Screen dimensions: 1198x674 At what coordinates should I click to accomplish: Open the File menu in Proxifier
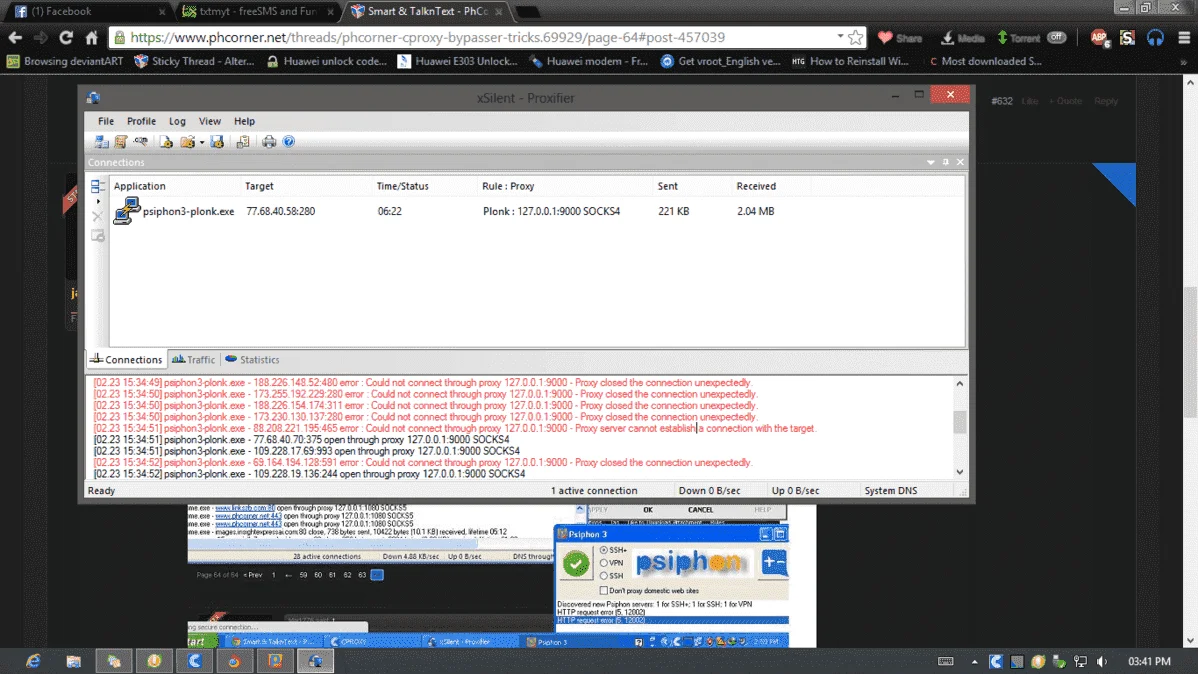(105, 122)
